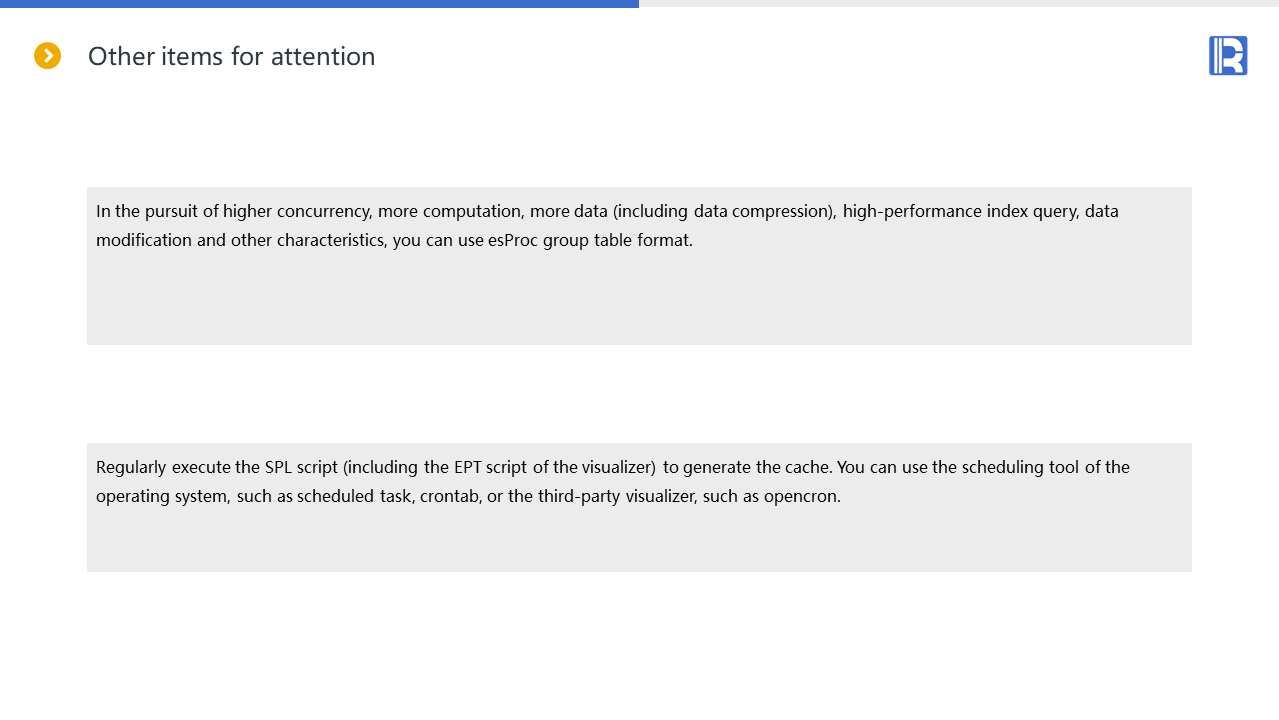Click the gray unfilled progress bar portion

coord(958,3)
